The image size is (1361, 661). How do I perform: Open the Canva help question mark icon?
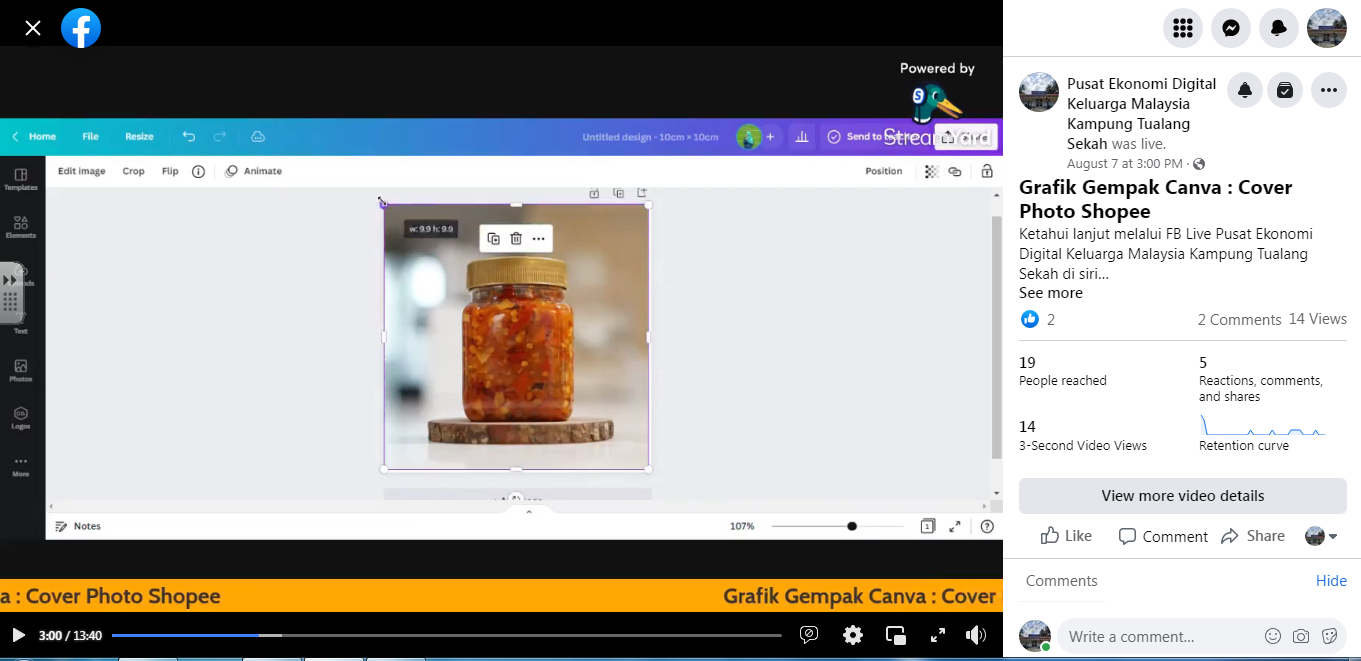(x=987, y=526)
